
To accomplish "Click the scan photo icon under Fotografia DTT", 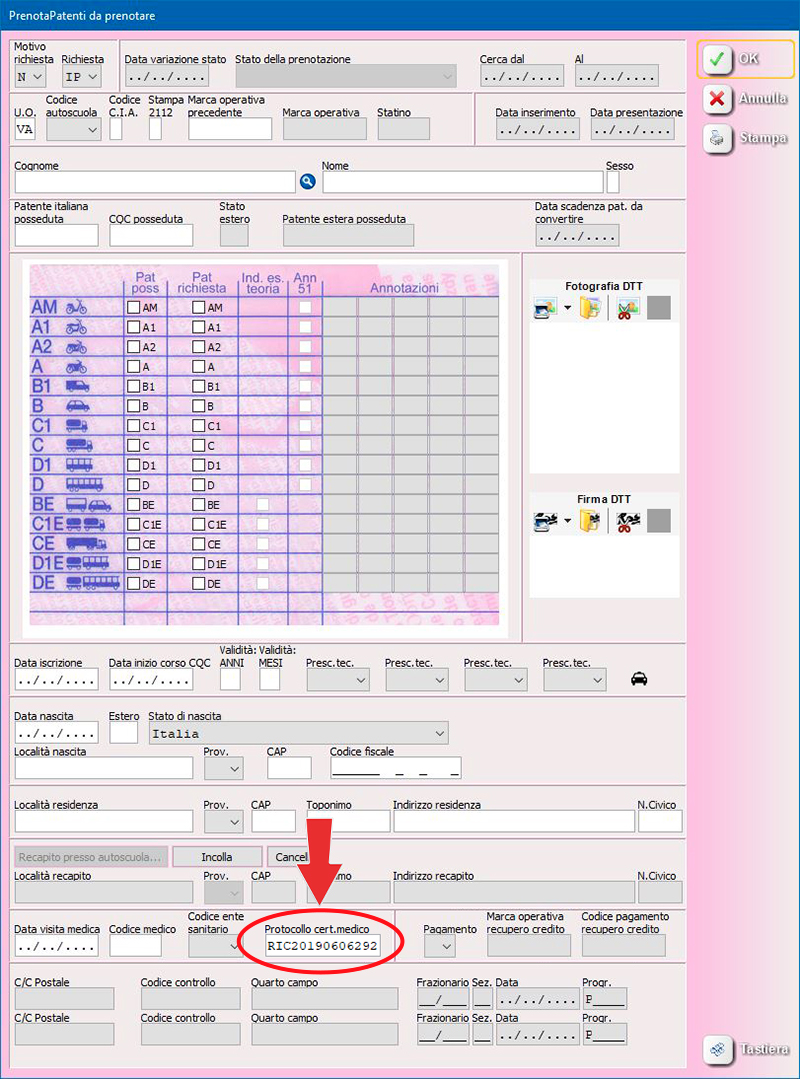I will 544,309.
